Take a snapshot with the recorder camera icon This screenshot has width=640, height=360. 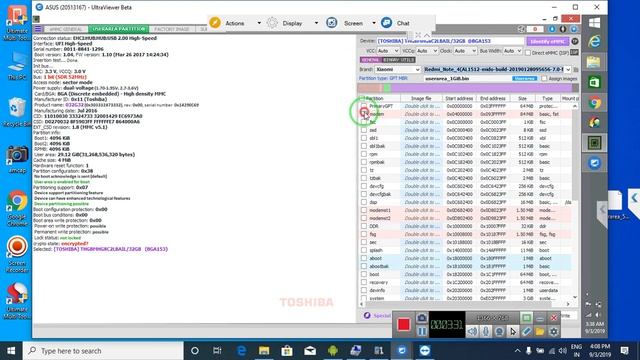pyautogui.click(x=422, y=318)
